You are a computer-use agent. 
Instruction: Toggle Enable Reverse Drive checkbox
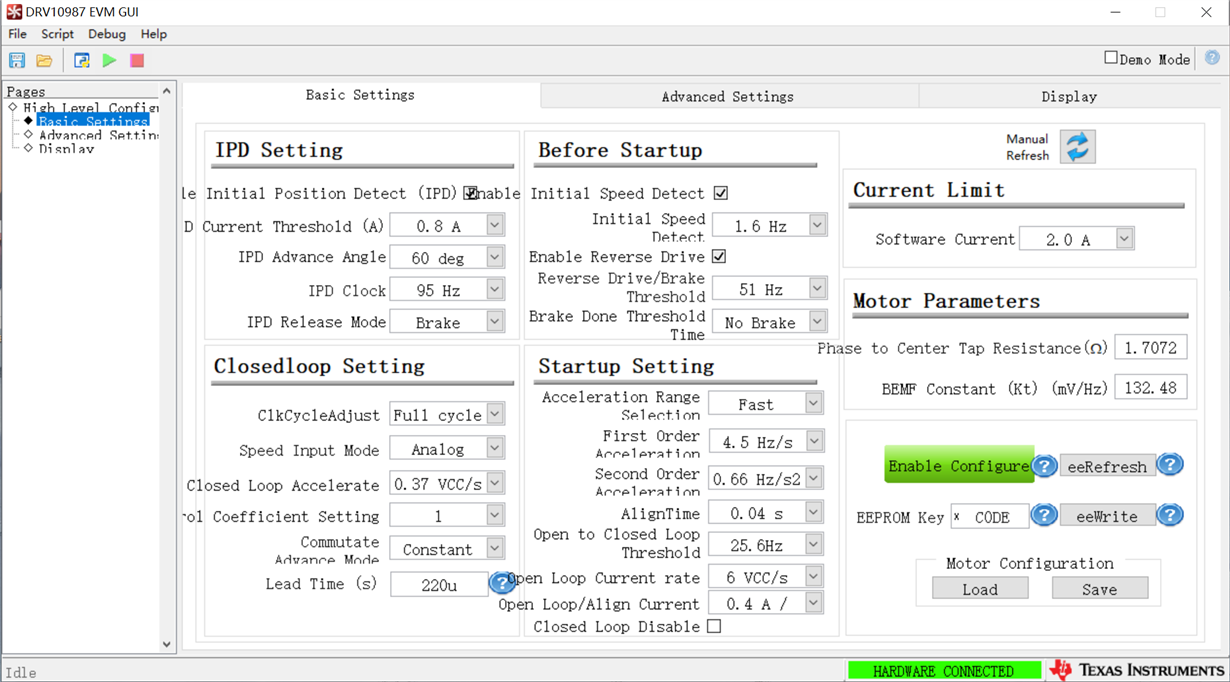719,257
